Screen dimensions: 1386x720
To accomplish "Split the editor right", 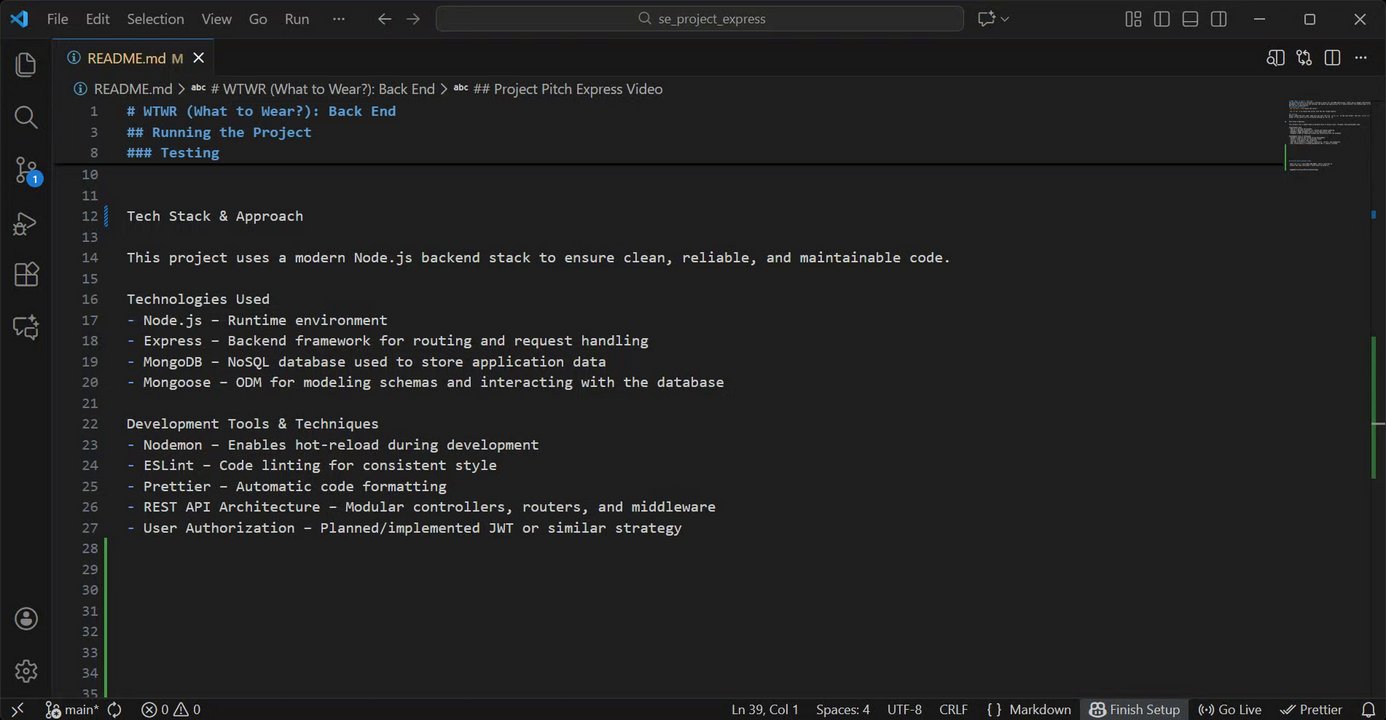I will point(1332,58).
